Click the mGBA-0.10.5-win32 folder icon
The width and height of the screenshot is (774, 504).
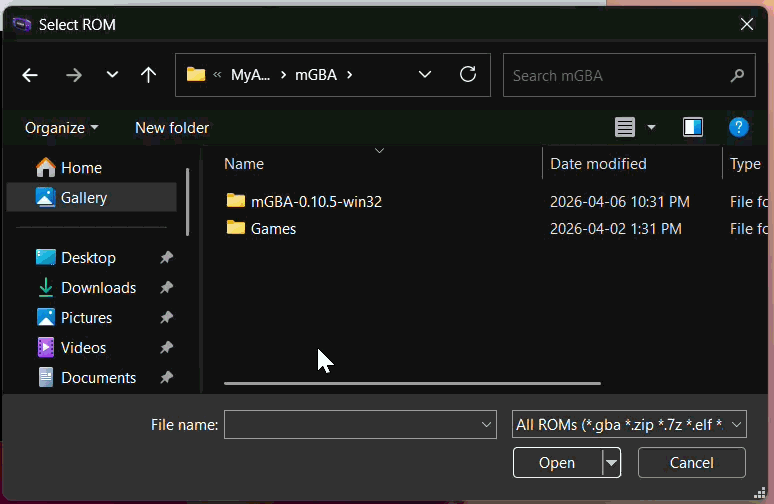click(x=235, y=200)
